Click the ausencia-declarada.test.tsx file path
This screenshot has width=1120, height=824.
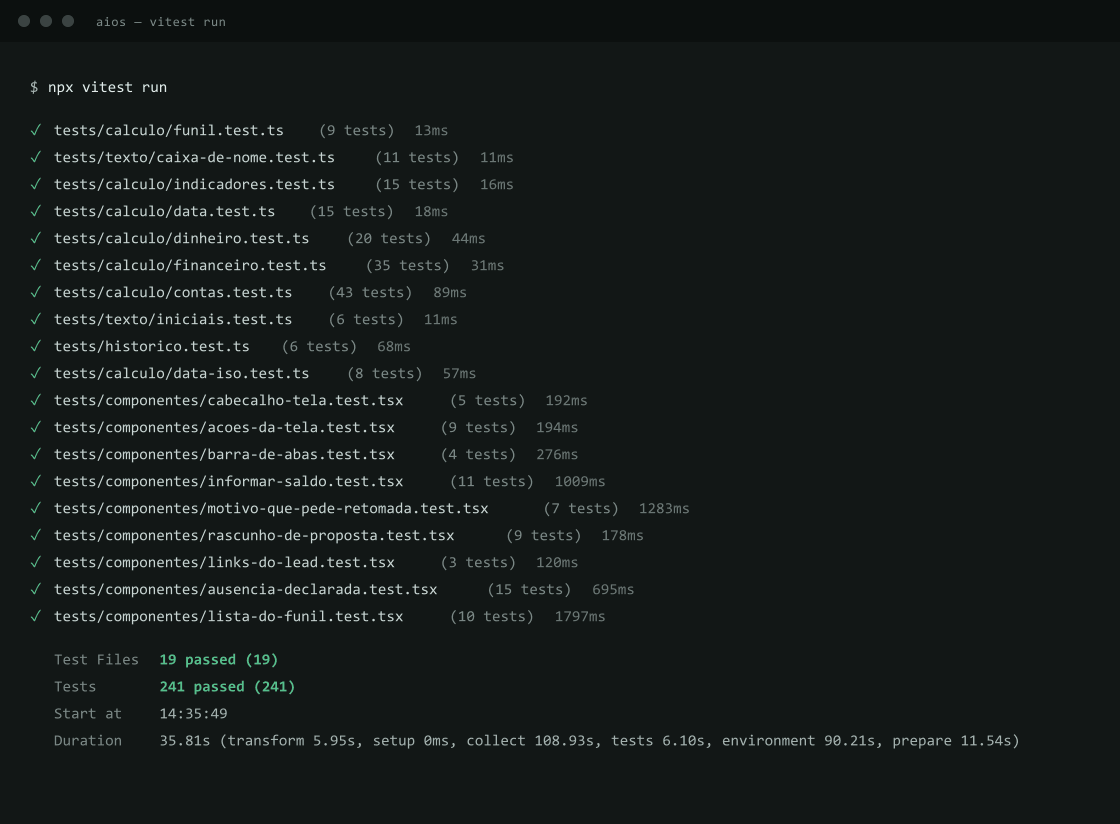pyautogui.click(x=246, y=589)
